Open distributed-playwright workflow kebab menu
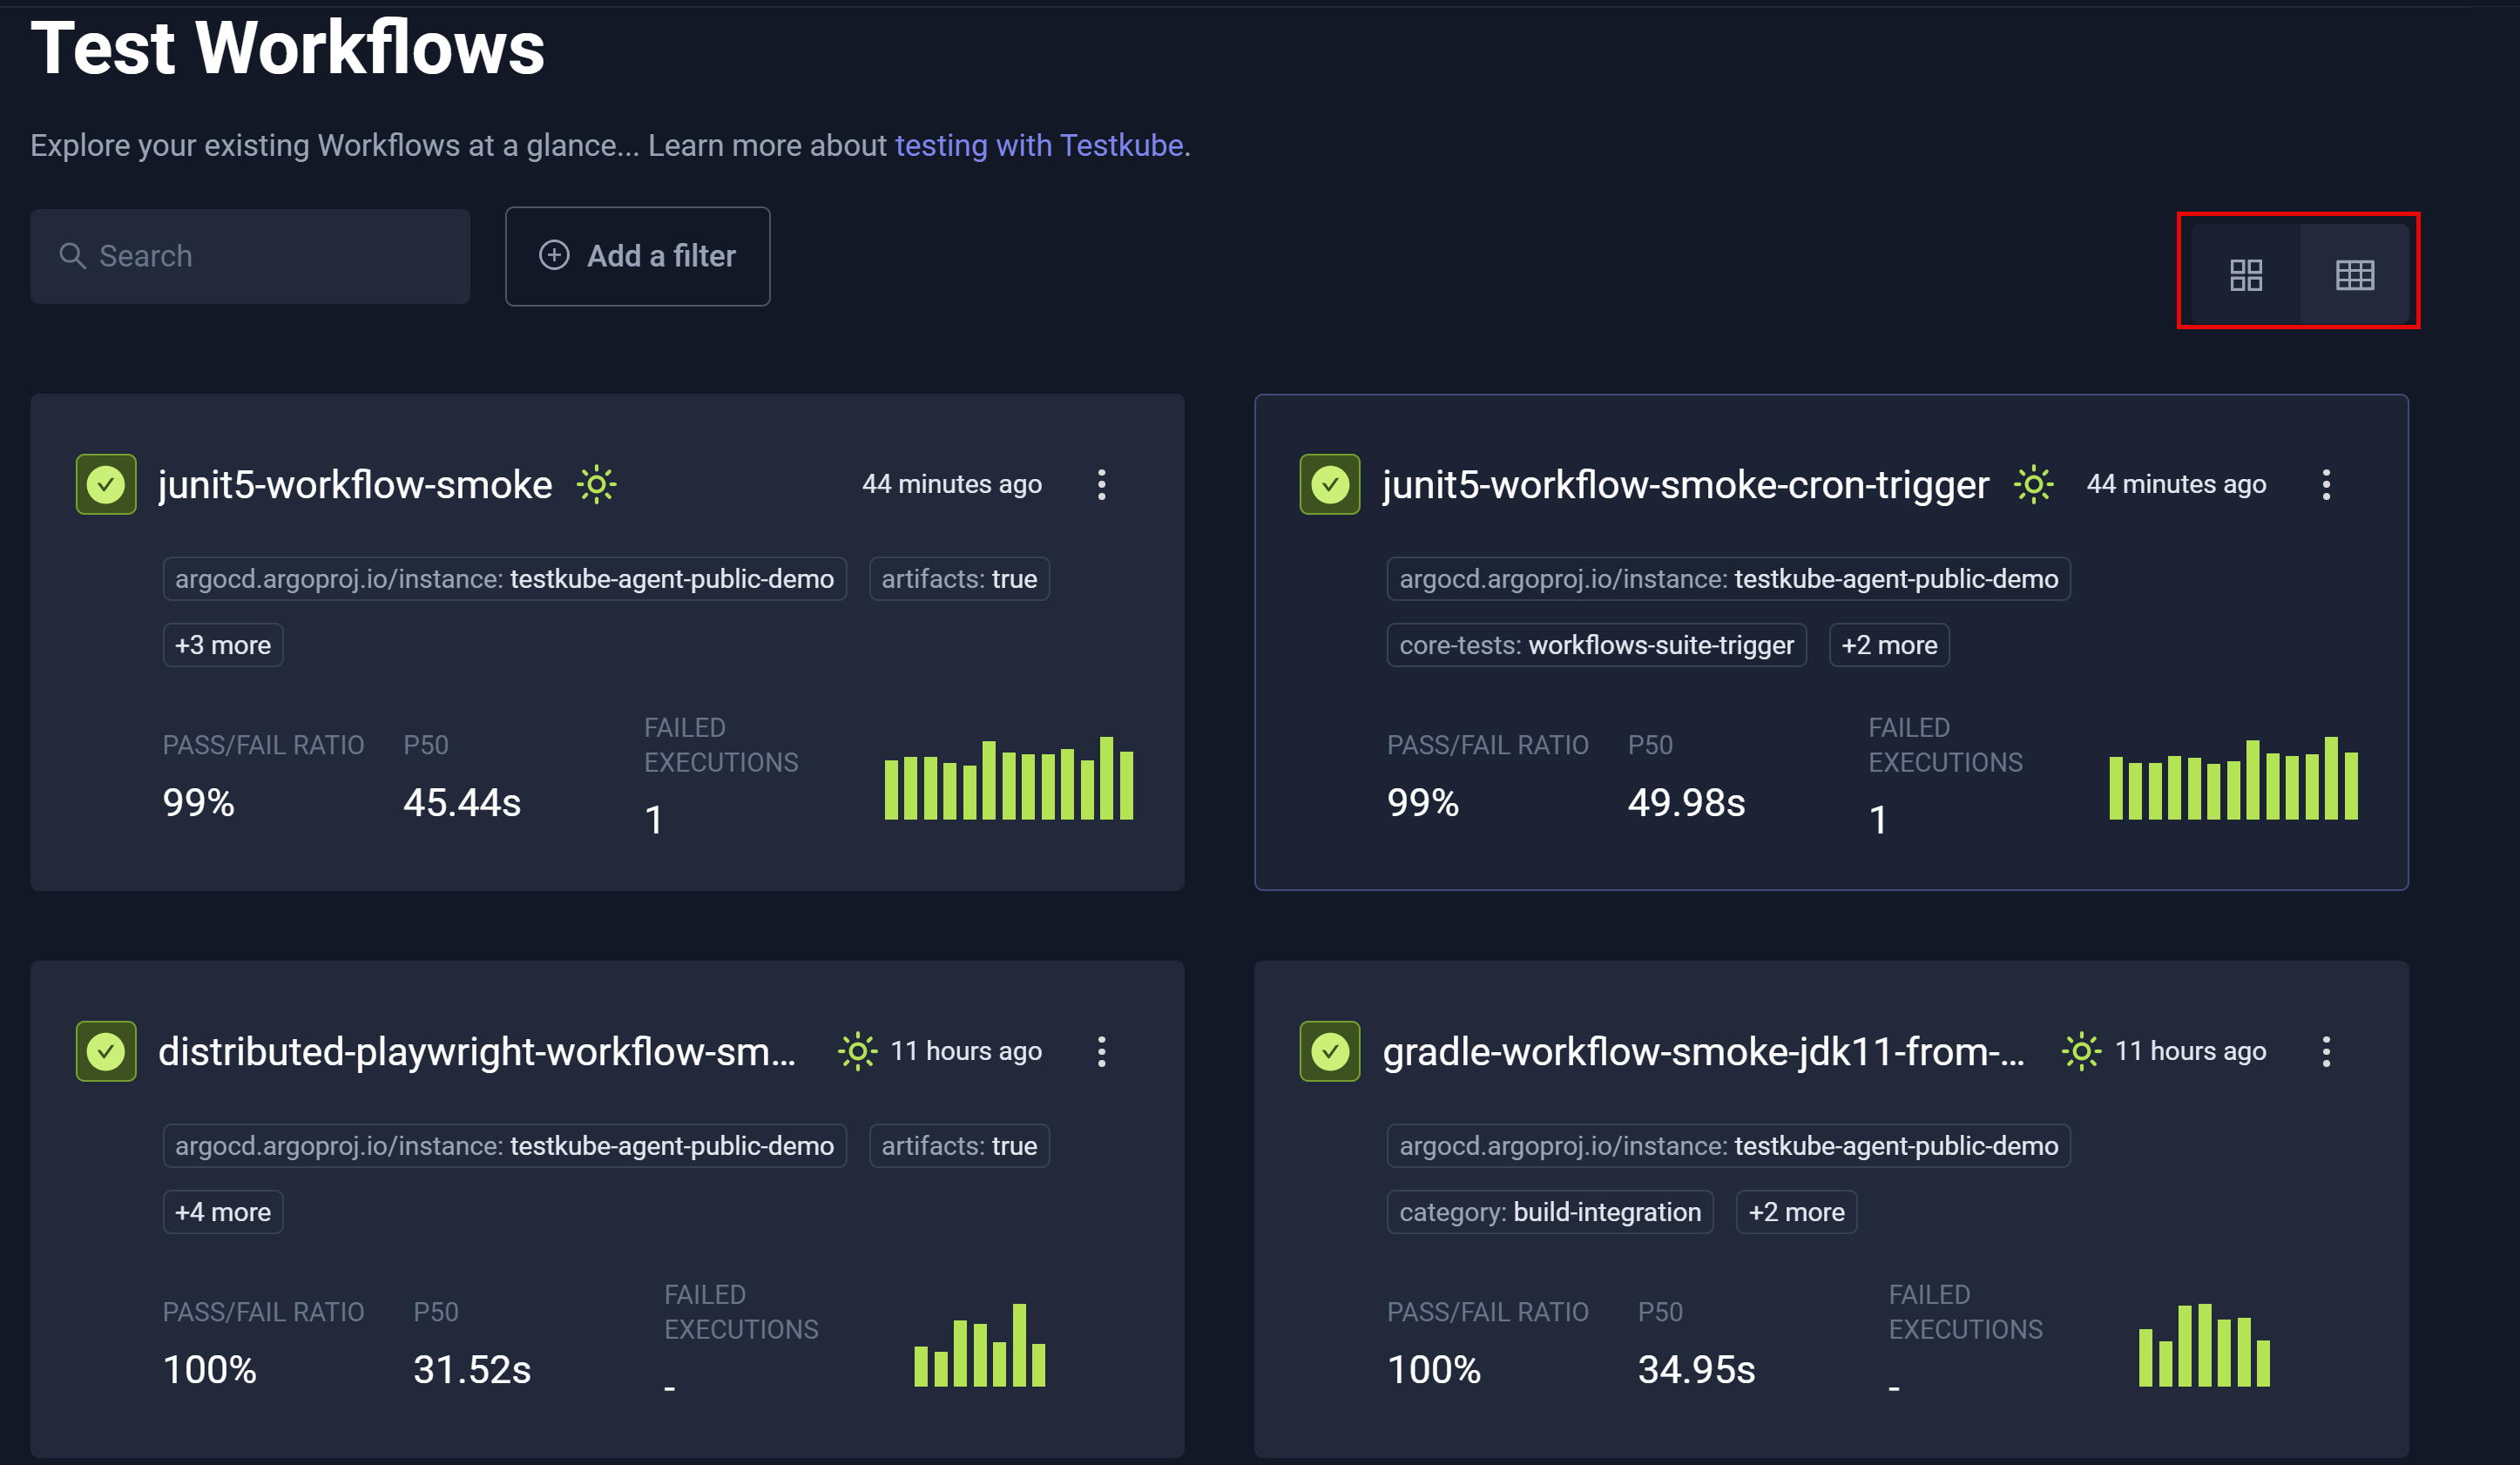Image resolution: width=2520 pixels, height=1465 pixels. pyautogui.click(x=1101, y=1051)
